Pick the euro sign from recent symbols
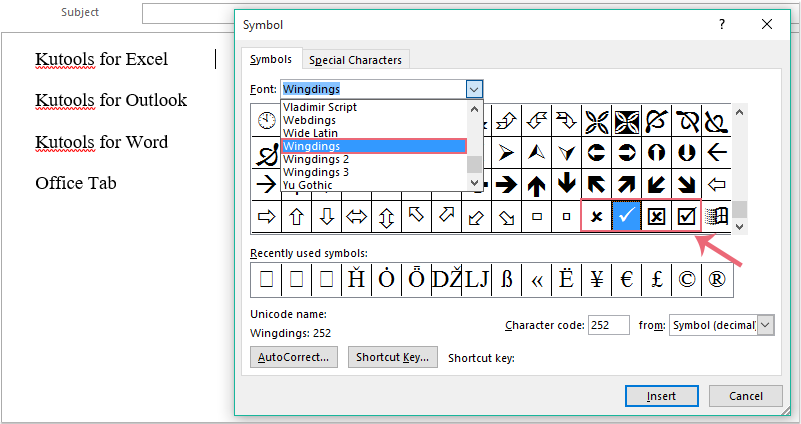801x424 pixels. click(x=628, y=280)
